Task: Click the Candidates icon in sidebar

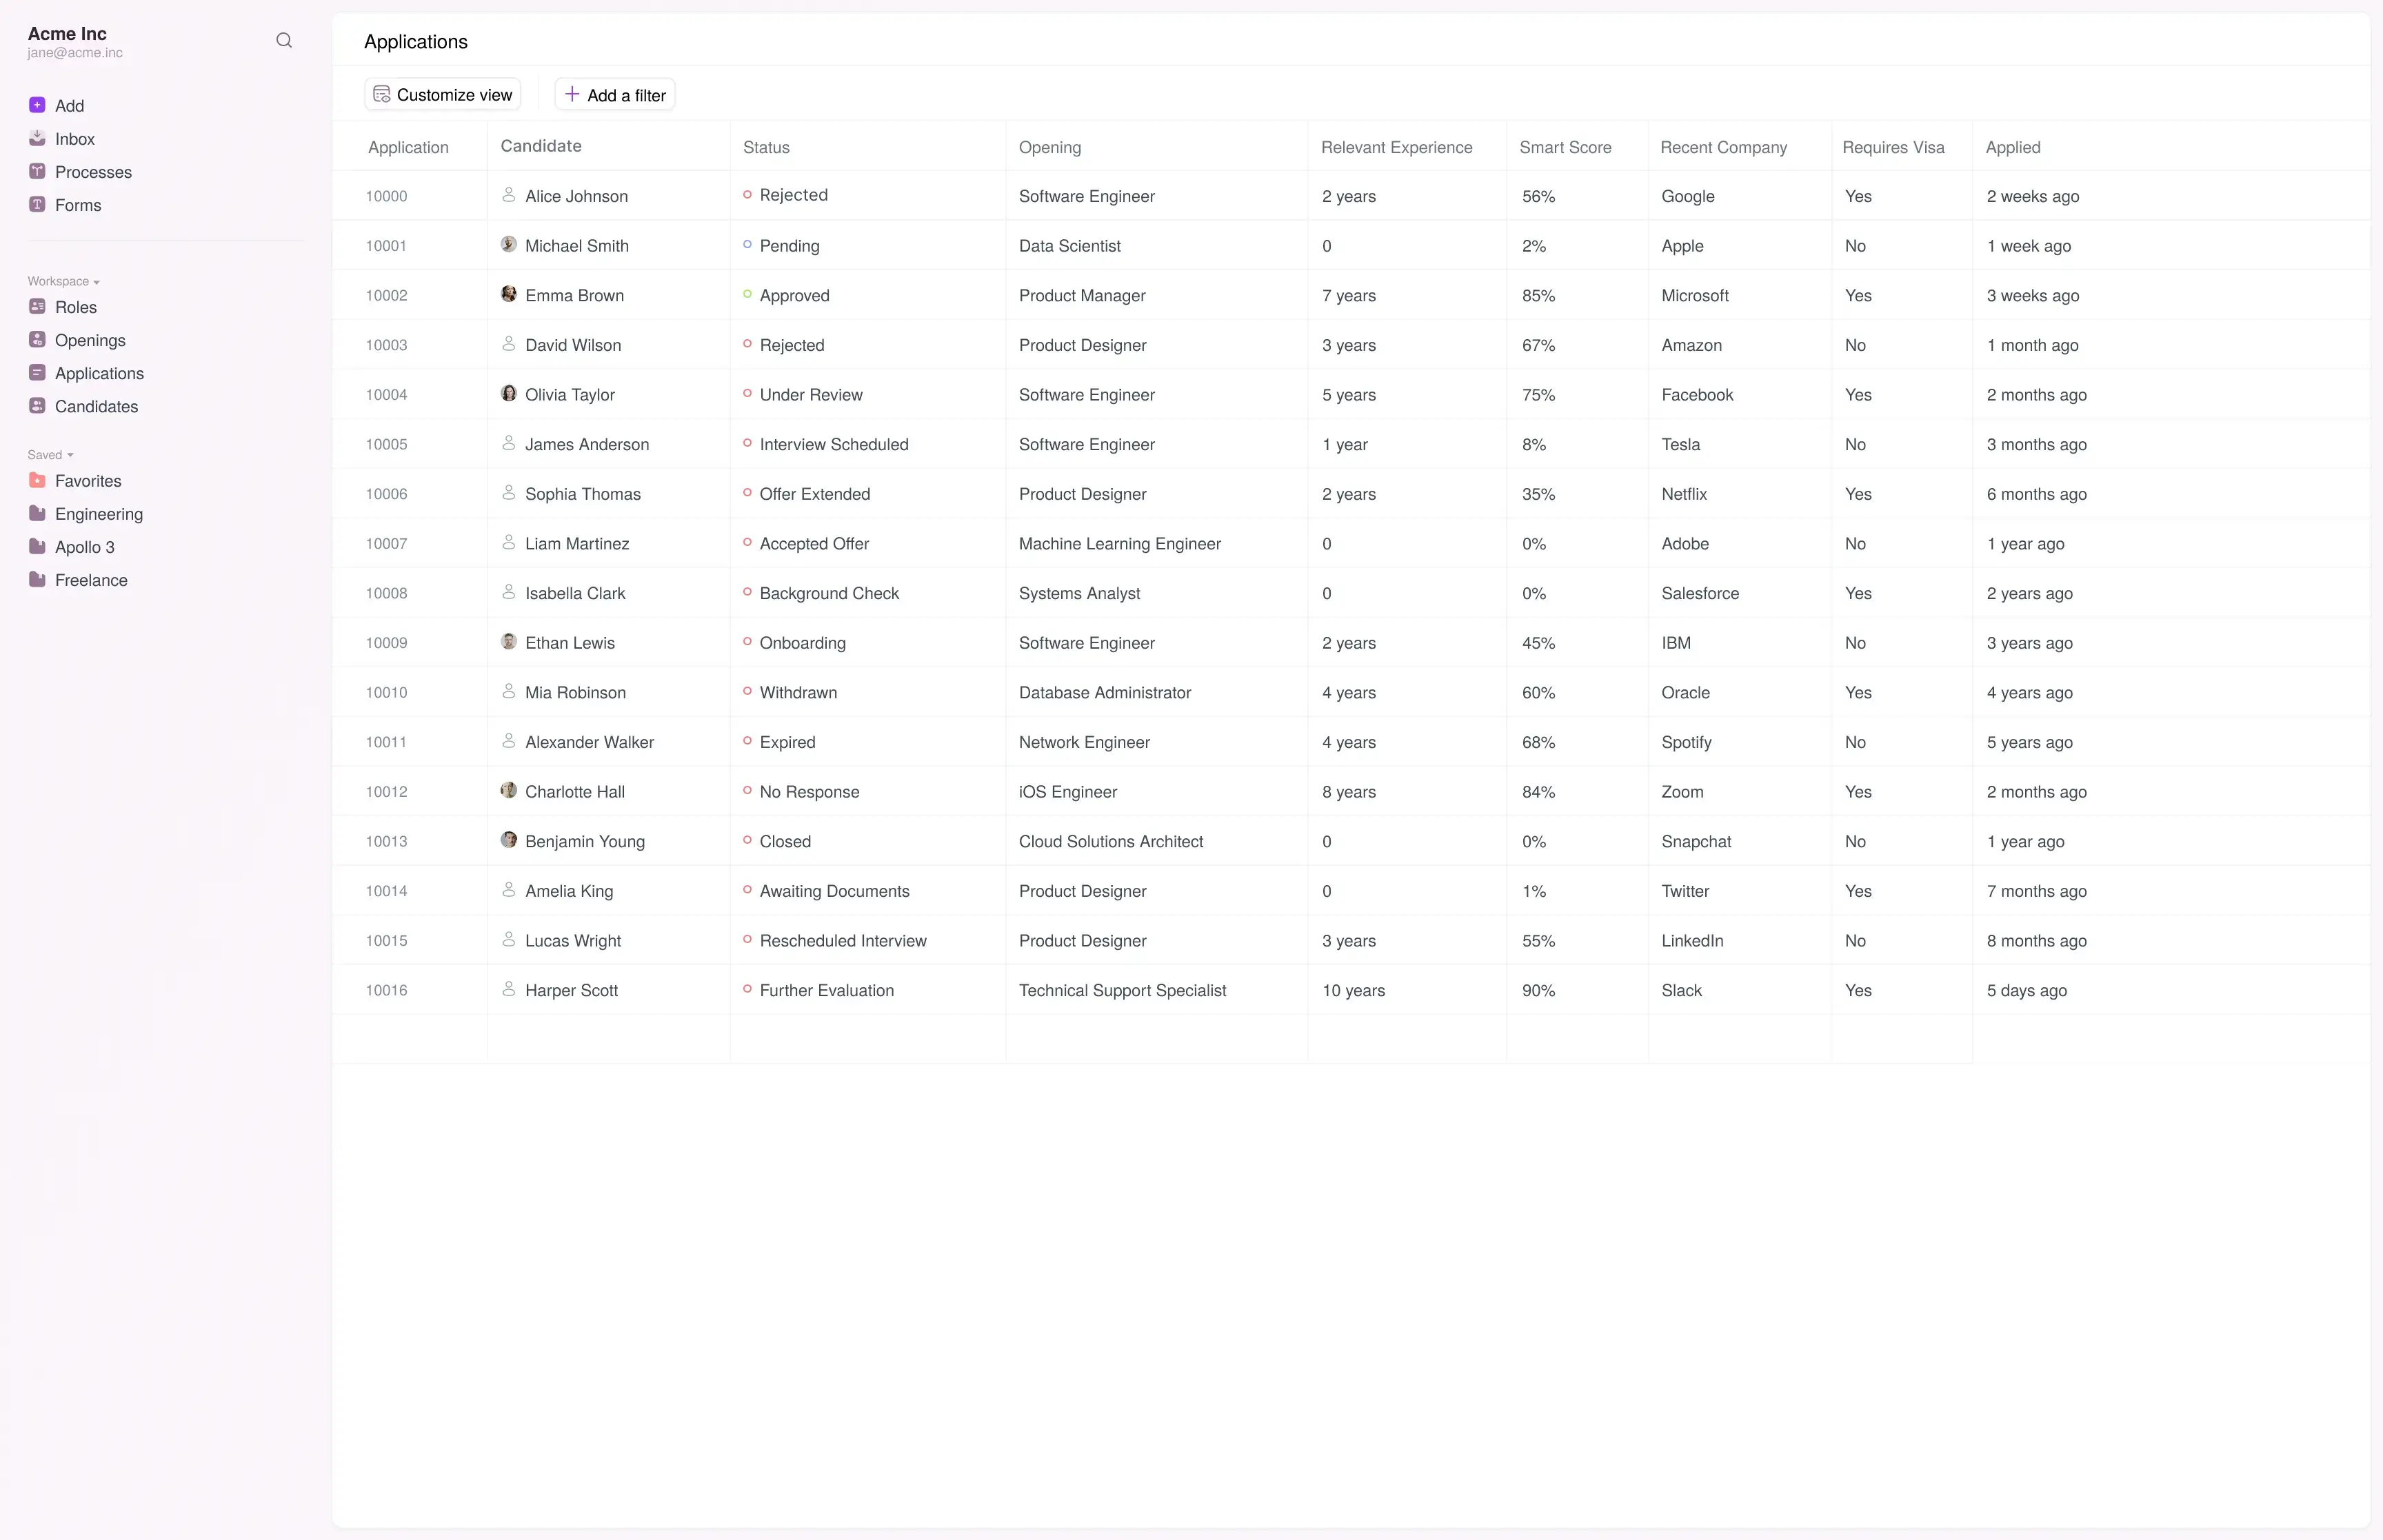Action: (37, 405)
